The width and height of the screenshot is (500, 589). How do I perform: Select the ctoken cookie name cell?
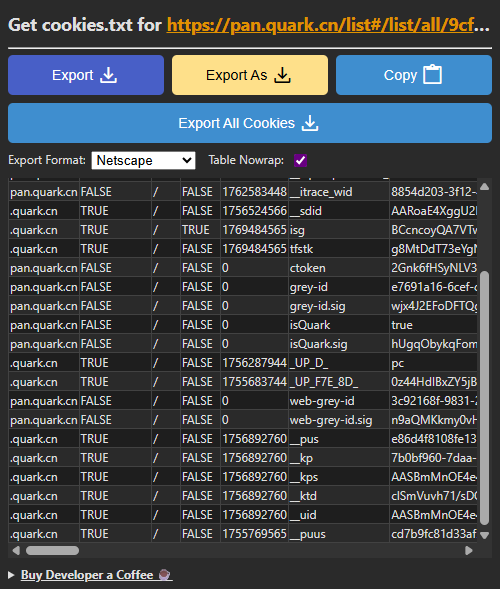pyautogui.click(x=339, y=268)
